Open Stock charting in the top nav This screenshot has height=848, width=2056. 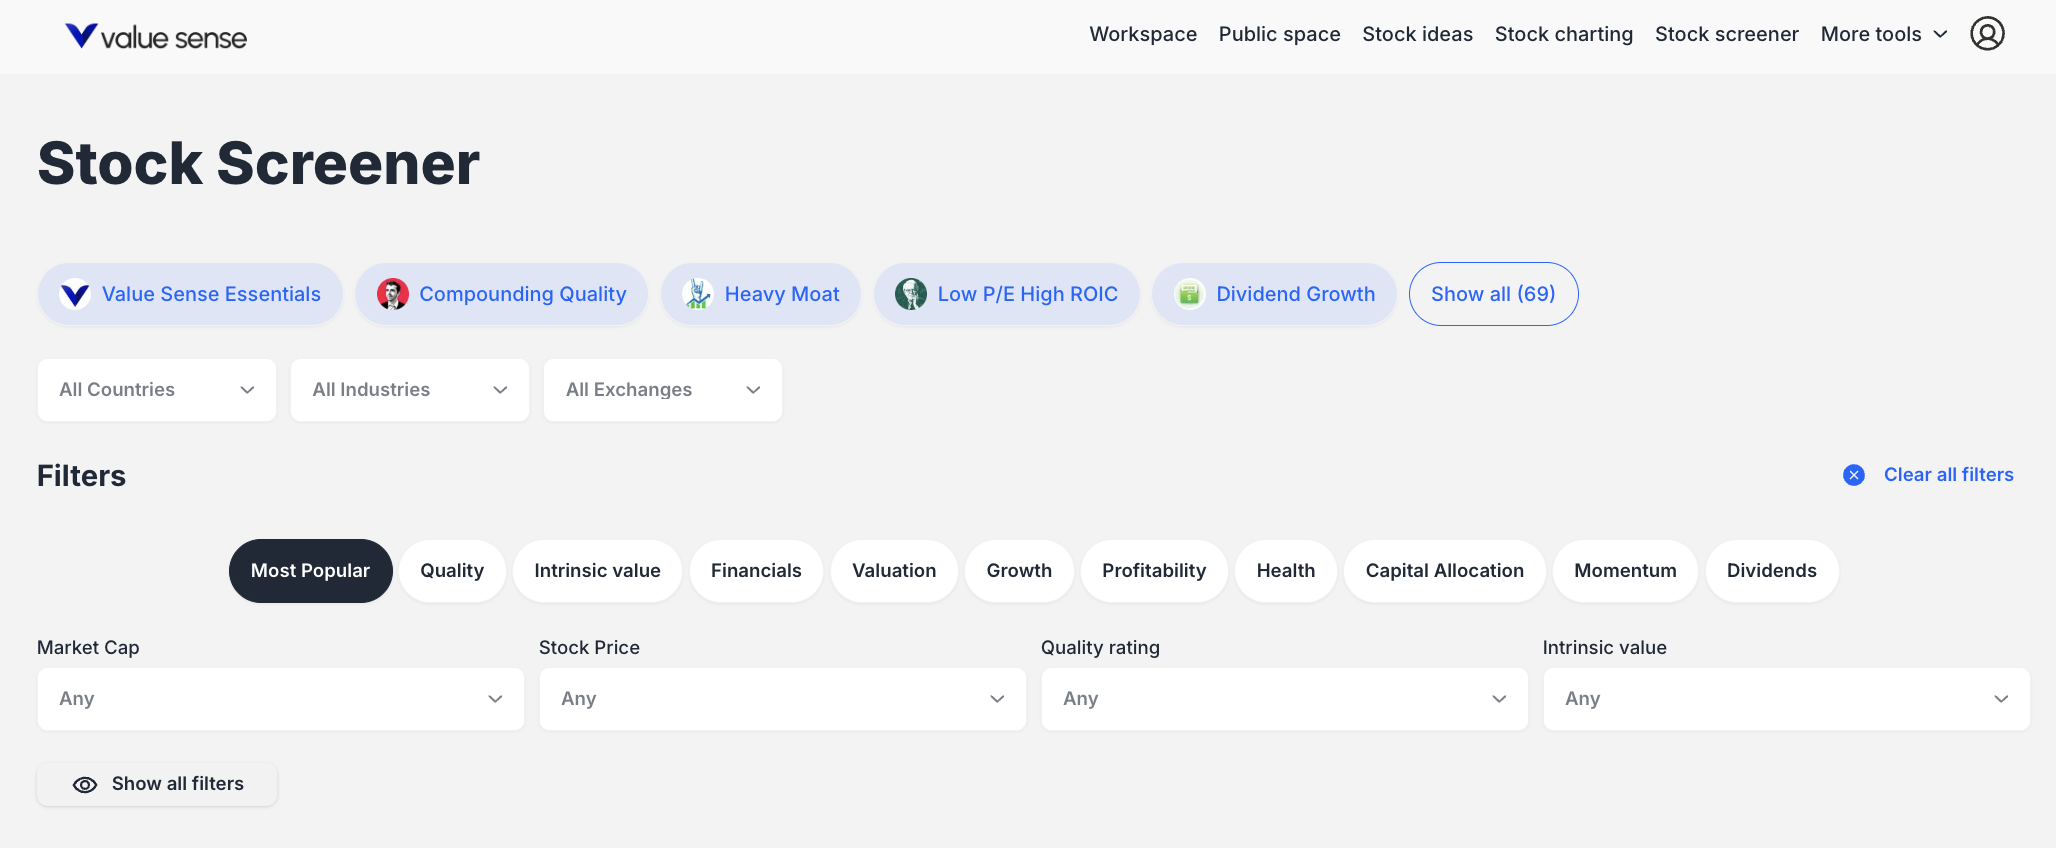click(x=1564, y=34)
